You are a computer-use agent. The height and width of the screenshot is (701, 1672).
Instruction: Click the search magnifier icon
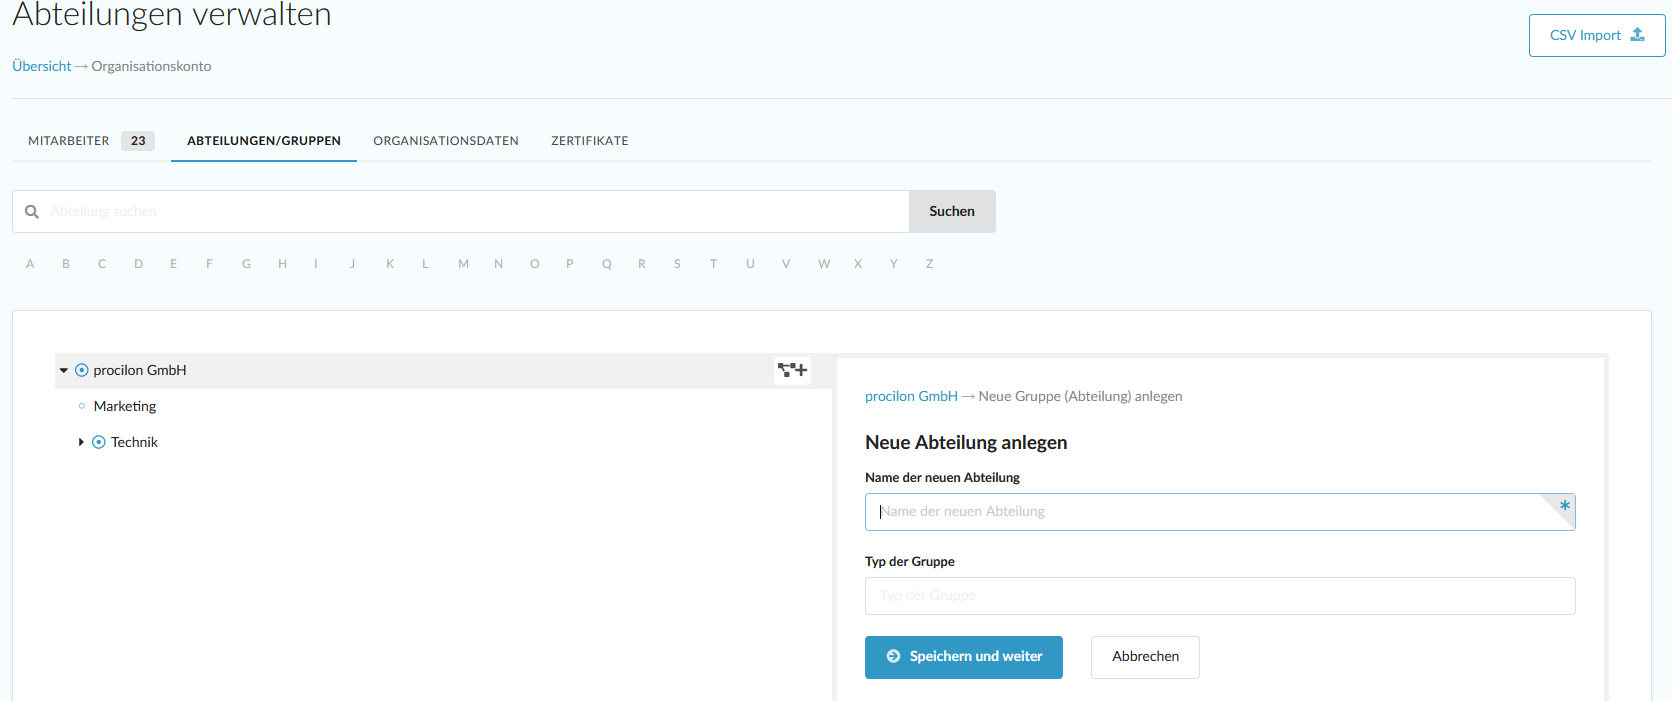click(32, 212)
